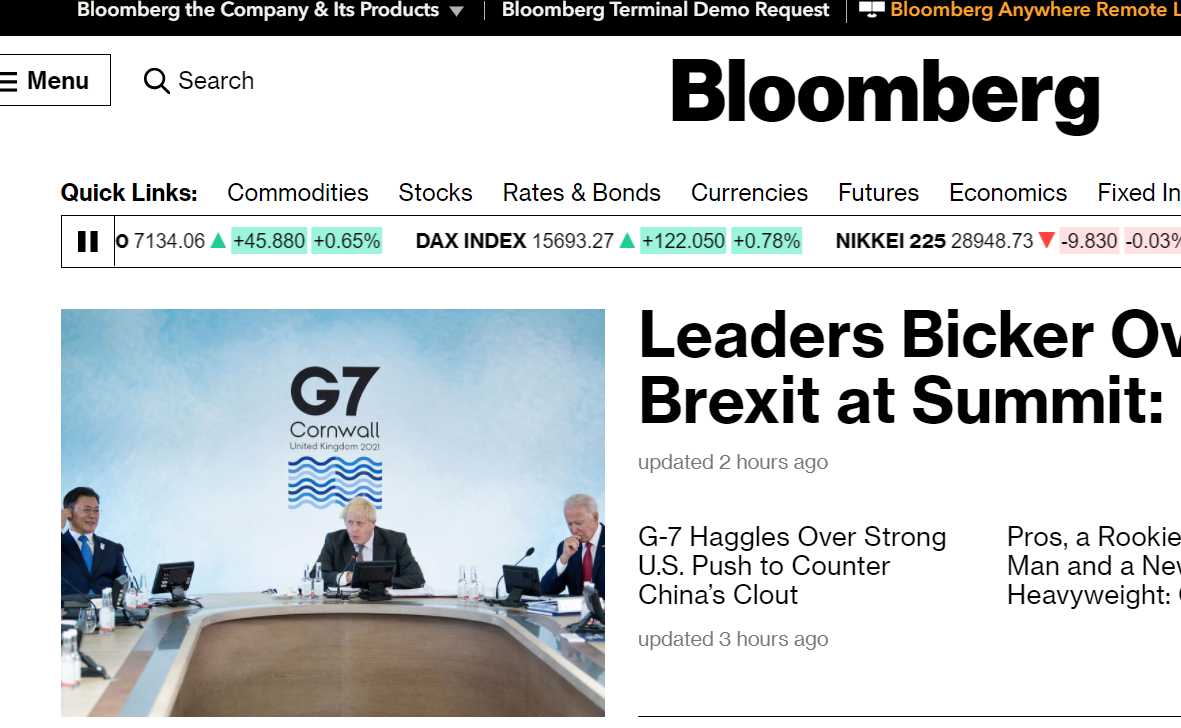
Task: Expand Bloomberg the Company & Its Products dropdown
Action: click(456, 11)
